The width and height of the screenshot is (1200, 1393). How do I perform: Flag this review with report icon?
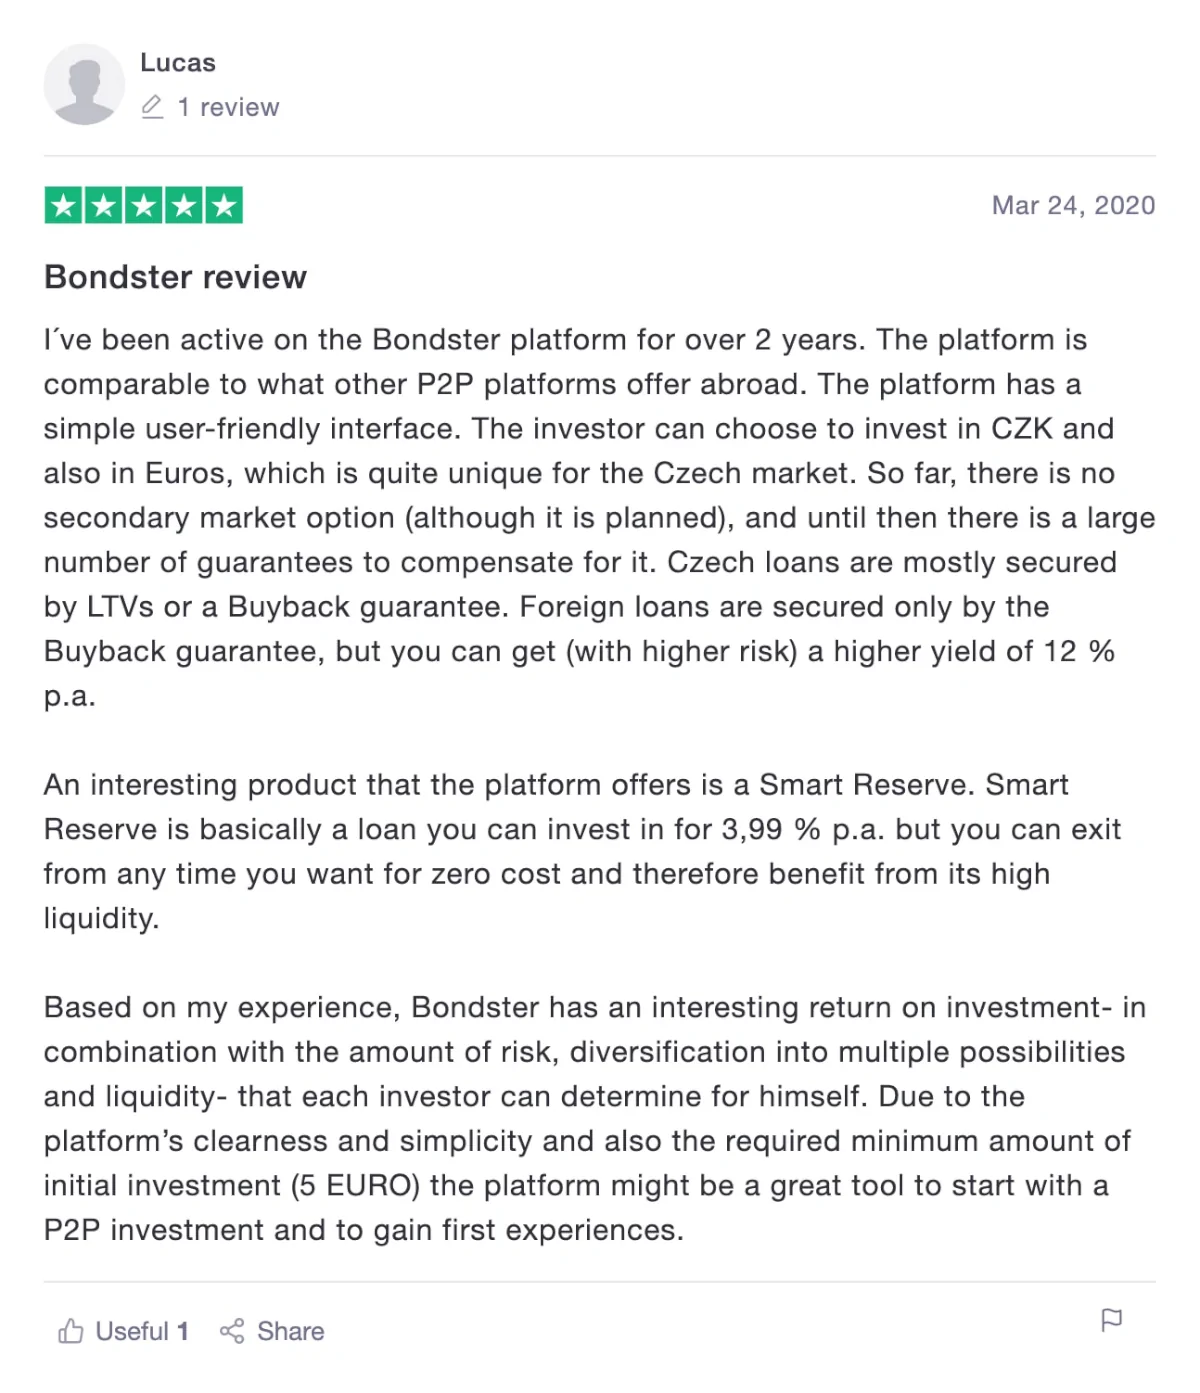(x=1111, y=1320)
